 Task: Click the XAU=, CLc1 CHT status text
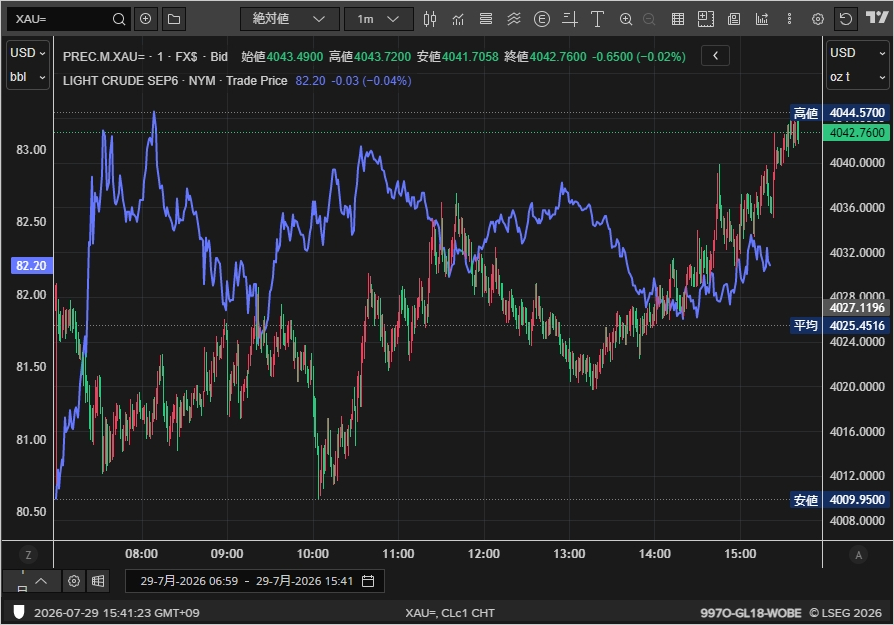click(450, 613)
